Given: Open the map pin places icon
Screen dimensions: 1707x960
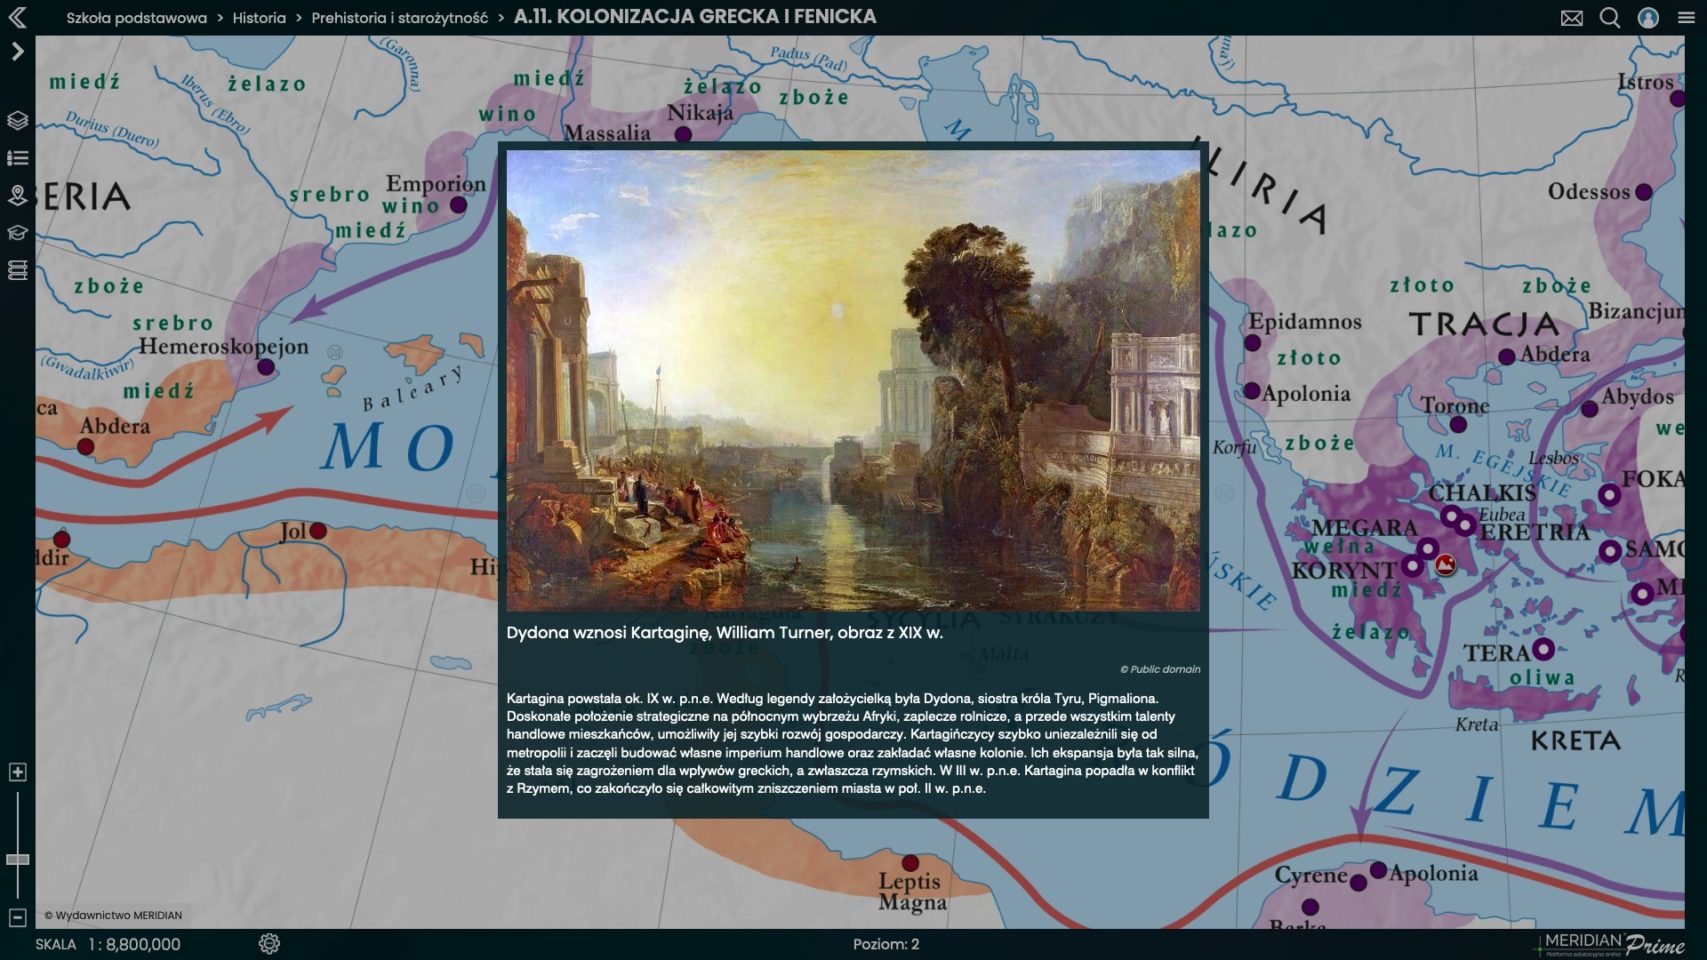Looking at the screenshot, I should point(17,195).
